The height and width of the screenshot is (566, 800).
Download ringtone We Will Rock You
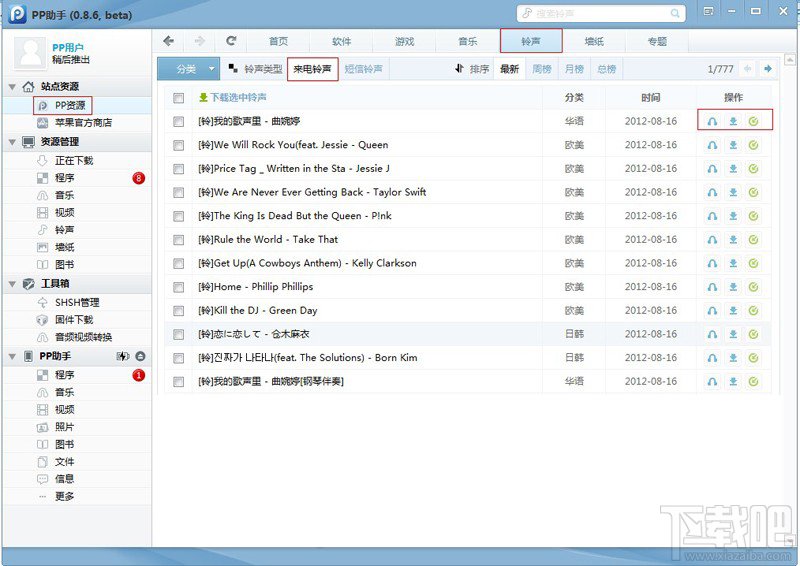(733, 145)
